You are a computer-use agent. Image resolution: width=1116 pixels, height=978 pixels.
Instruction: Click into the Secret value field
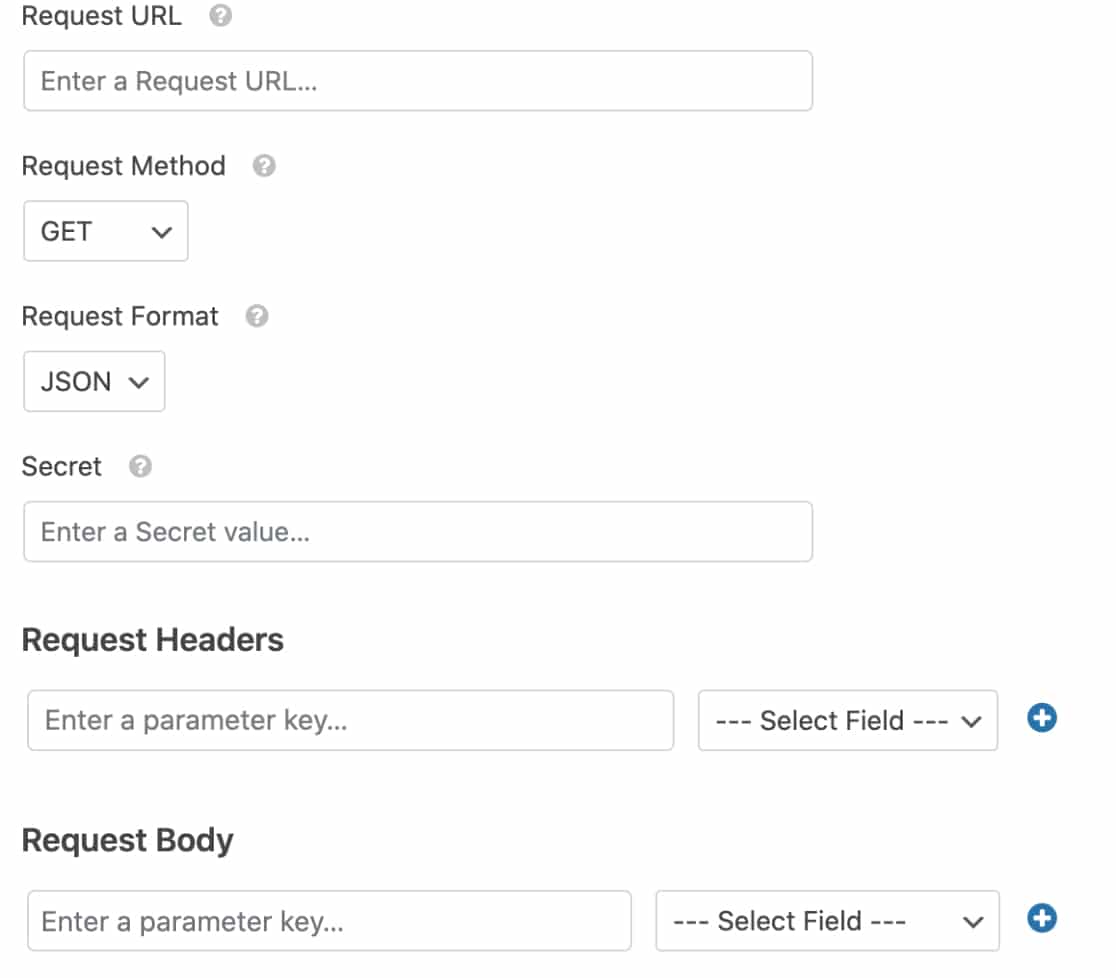point(418,532)
